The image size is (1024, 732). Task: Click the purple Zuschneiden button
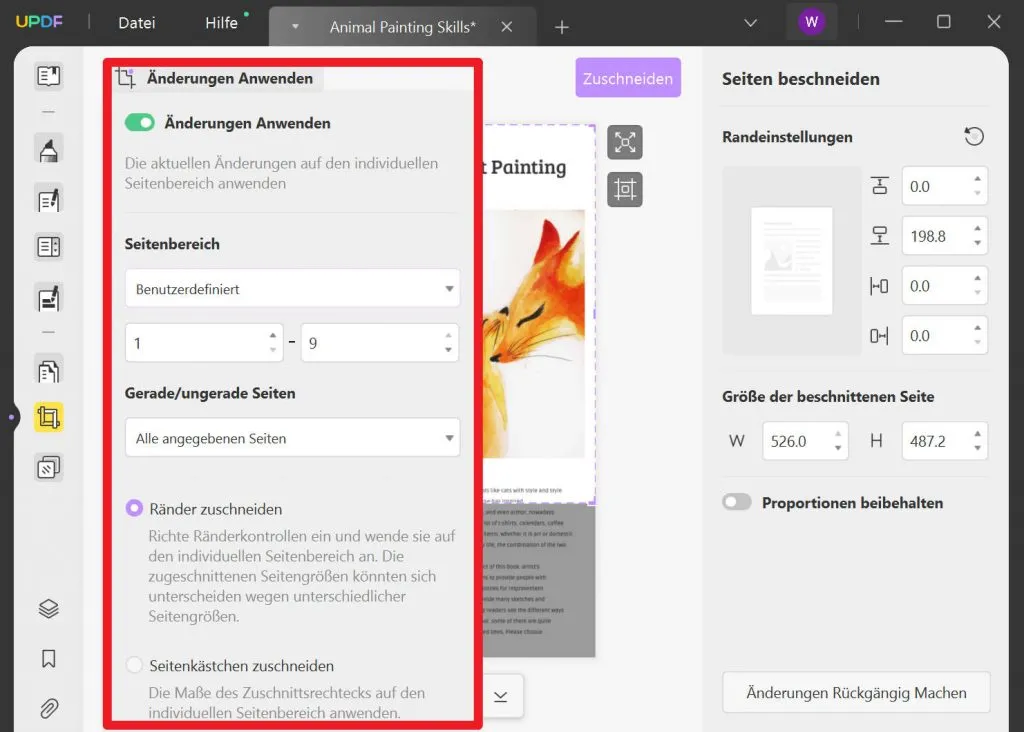tap(628, 78)
